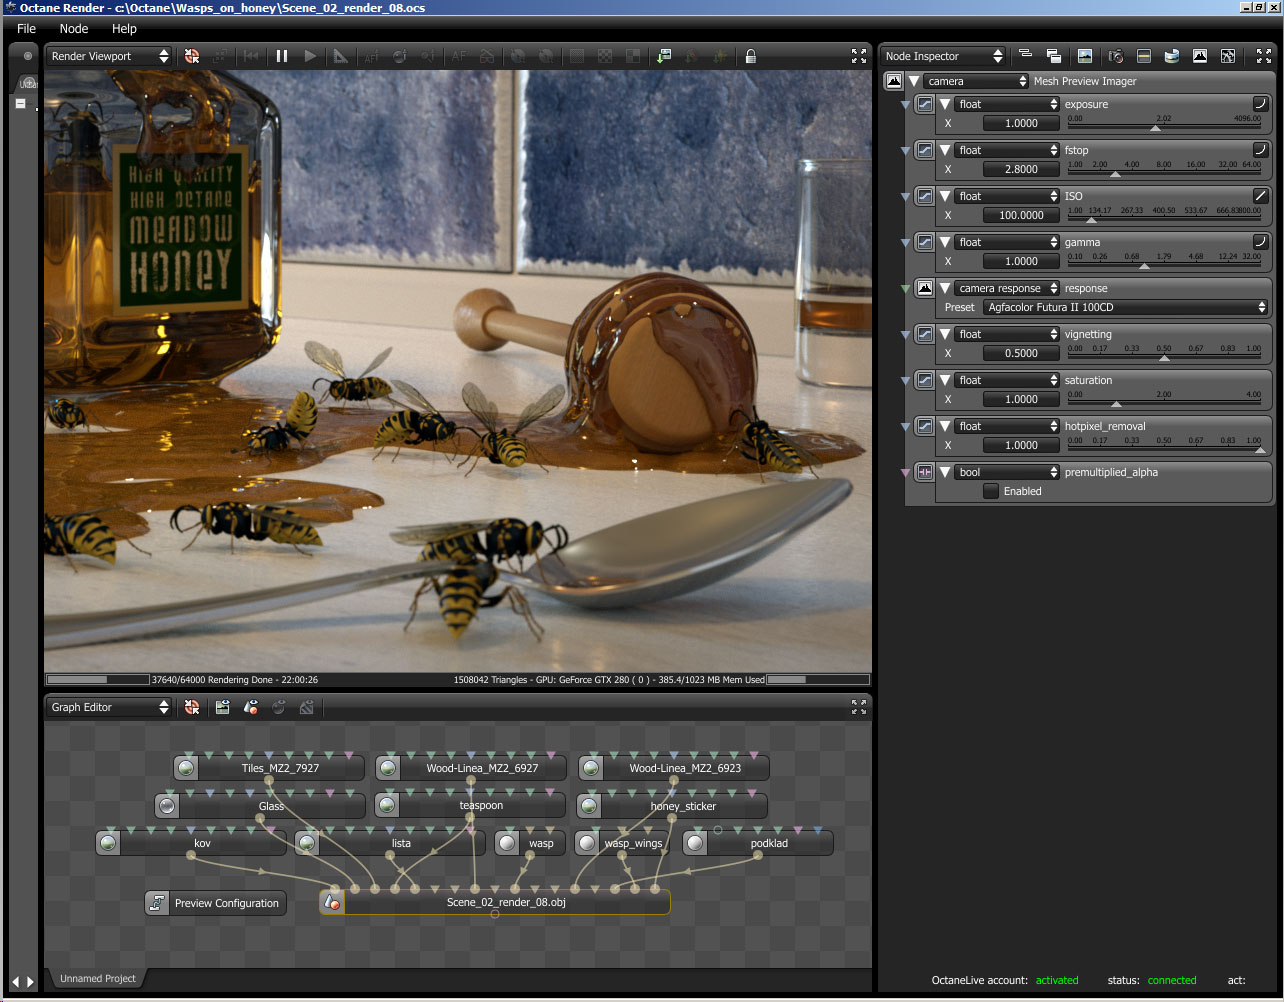Viewport: 1284px width, 1002px height.
Task: Open the Help menu
Action: pos(124,29)
